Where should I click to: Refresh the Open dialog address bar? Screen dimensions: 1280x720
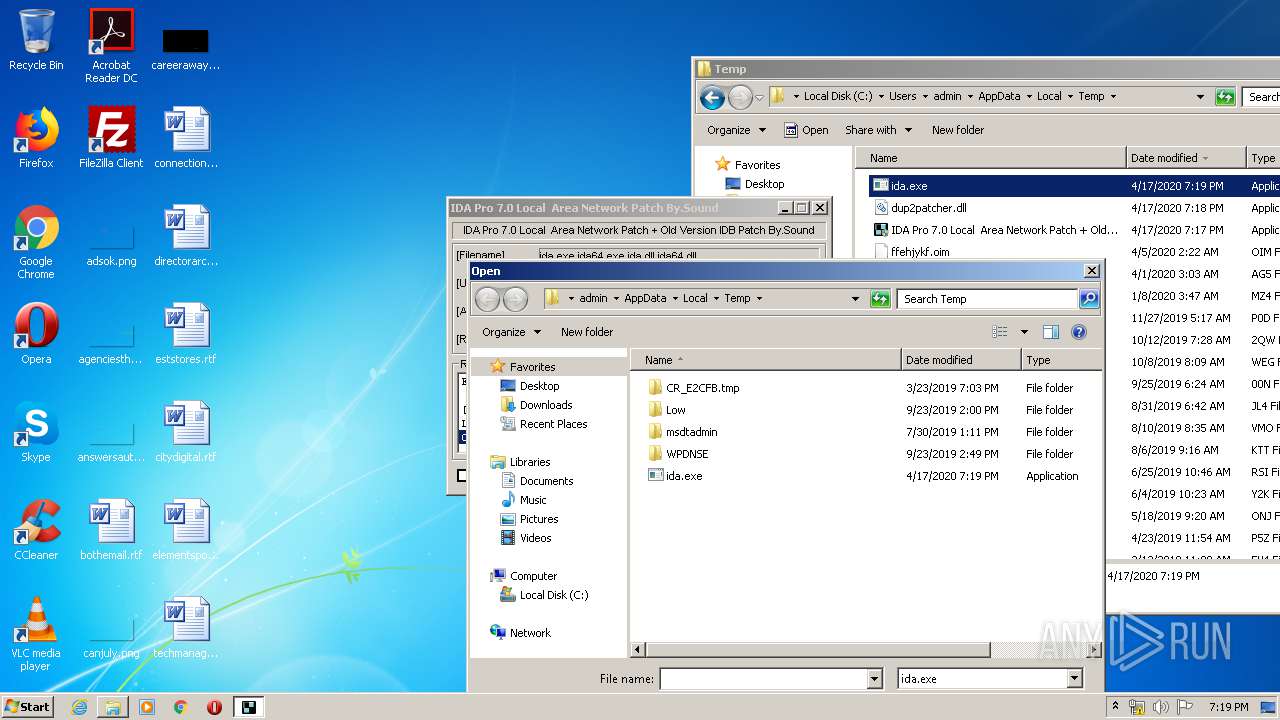point(880,299)
